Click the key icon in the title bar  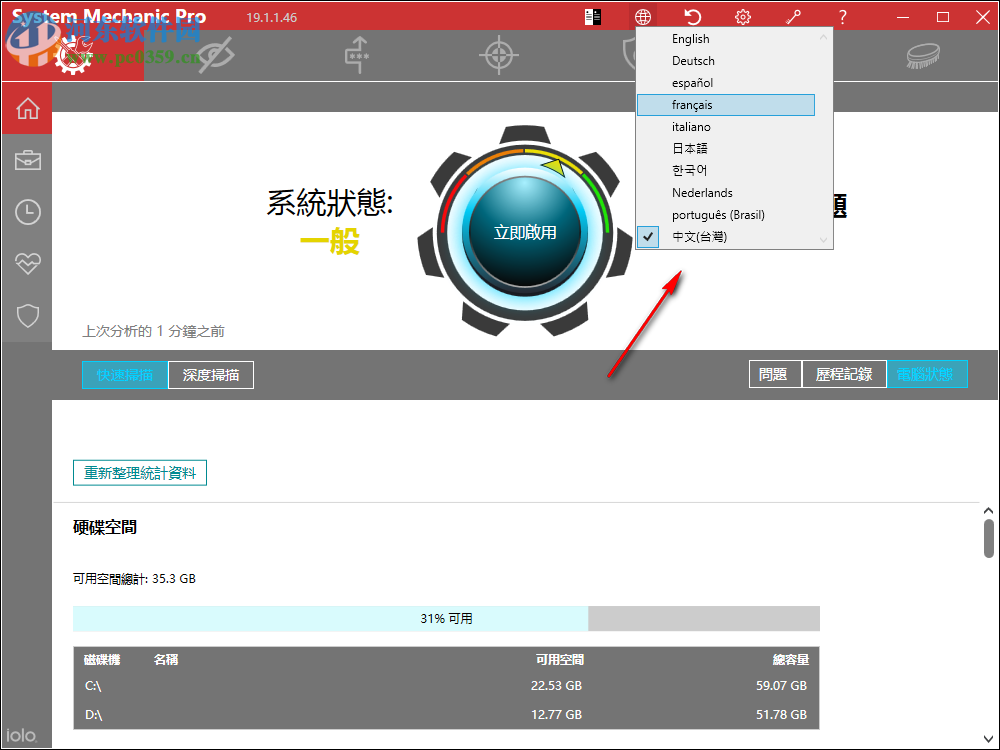point(793,16)
